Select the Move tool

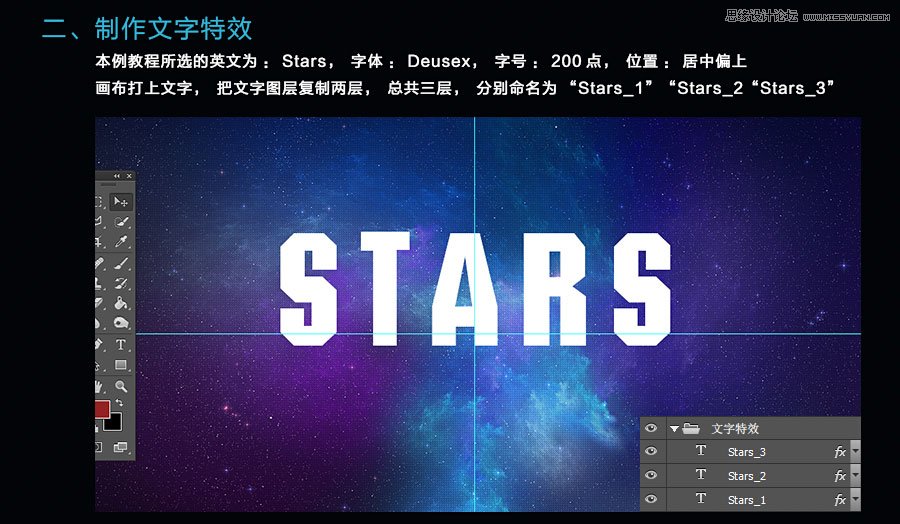(121, 202)
